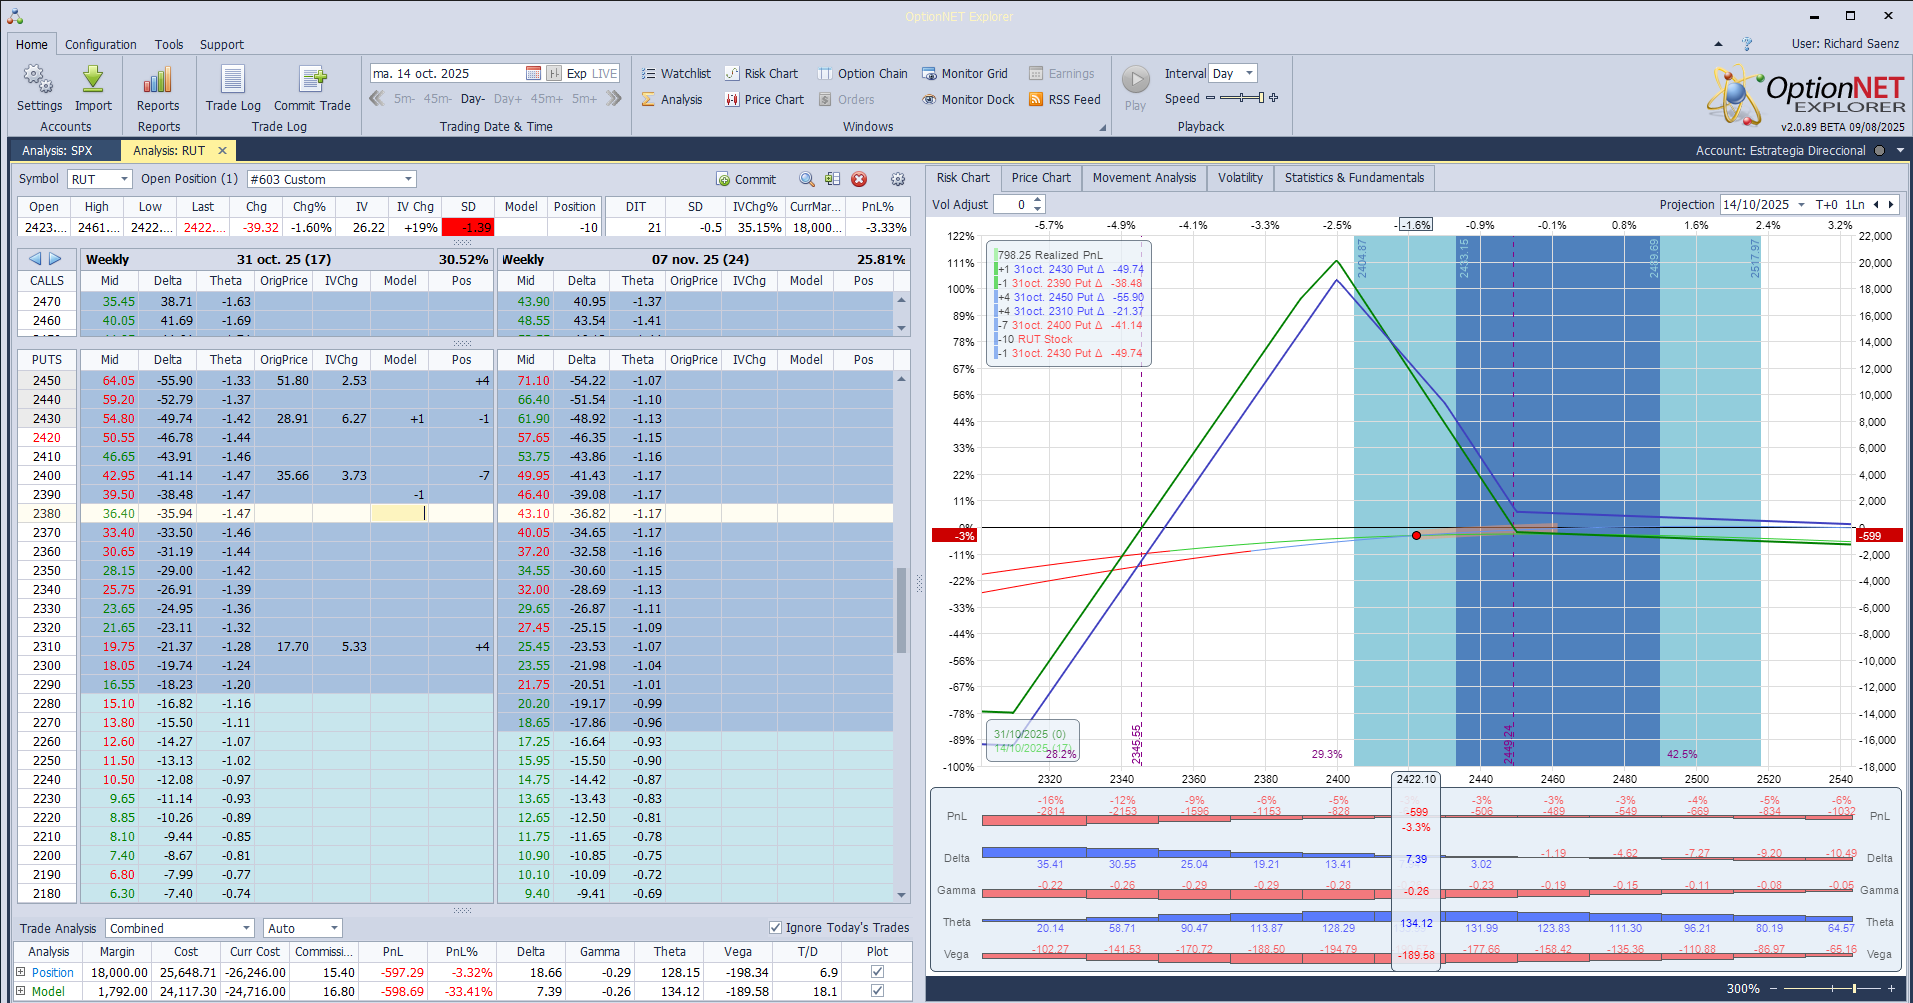
Task: Open the Option Chain window
Action: click(x=862, y=73)
